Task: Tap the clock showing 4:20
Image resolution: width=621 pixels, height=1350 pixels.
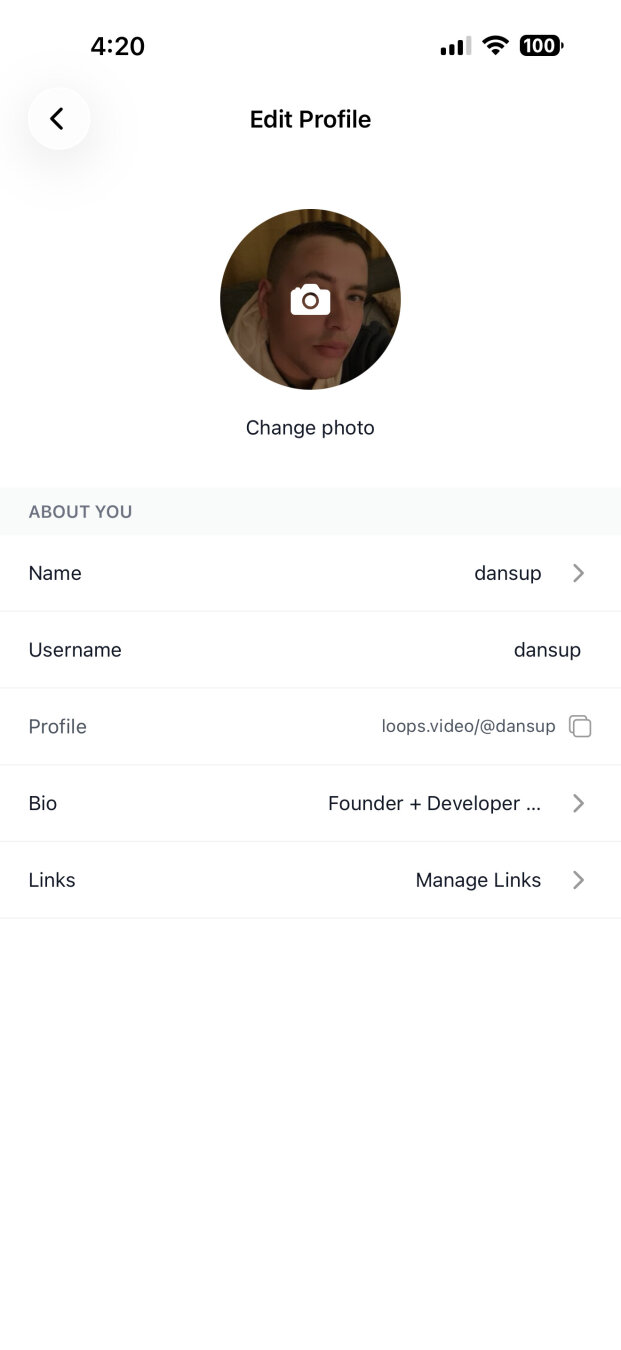Action: [118, 46]
